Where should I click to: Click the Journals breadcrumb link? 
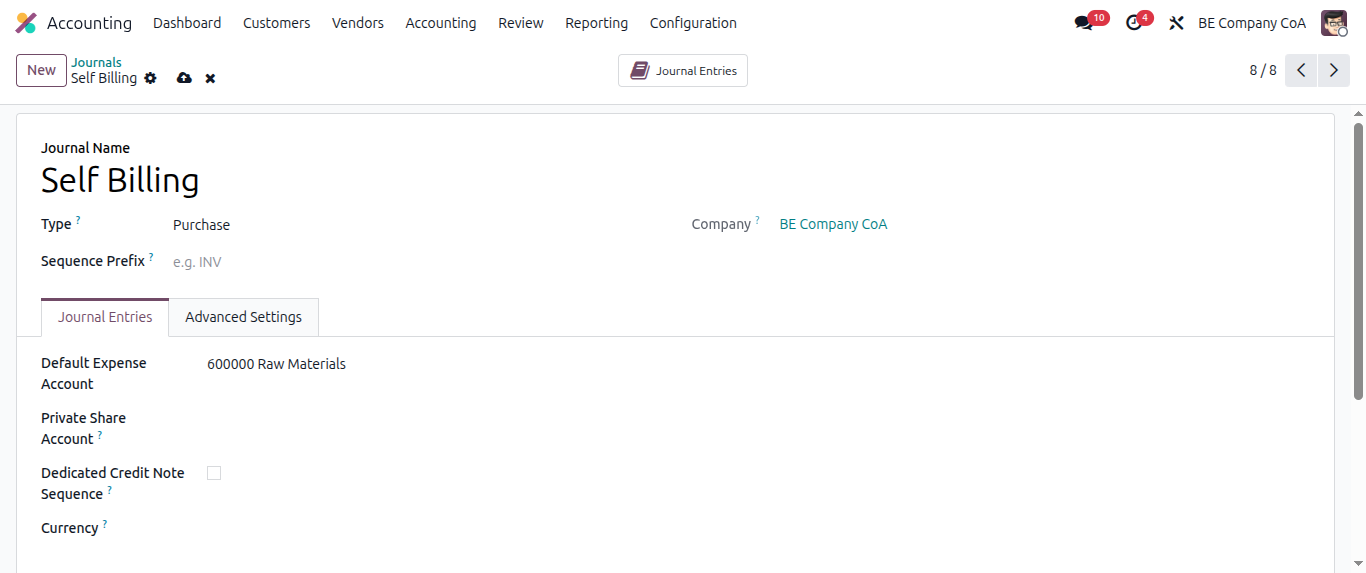(96, 62)
